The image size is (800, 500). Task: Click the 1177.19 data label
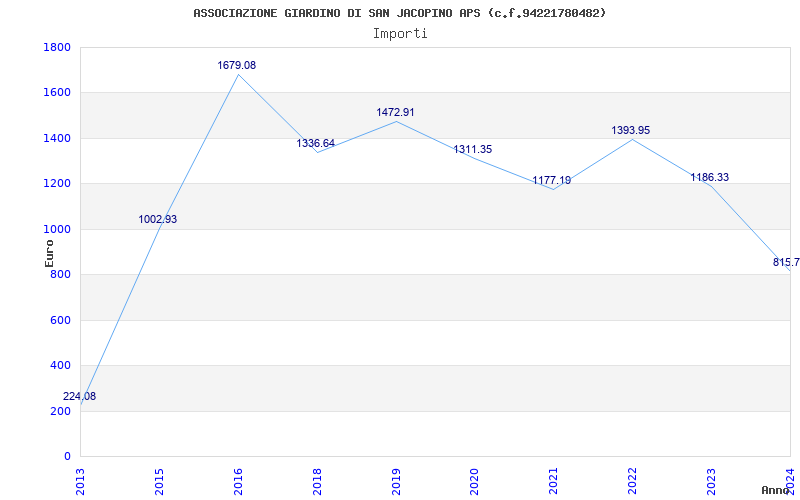click(552, 180)
